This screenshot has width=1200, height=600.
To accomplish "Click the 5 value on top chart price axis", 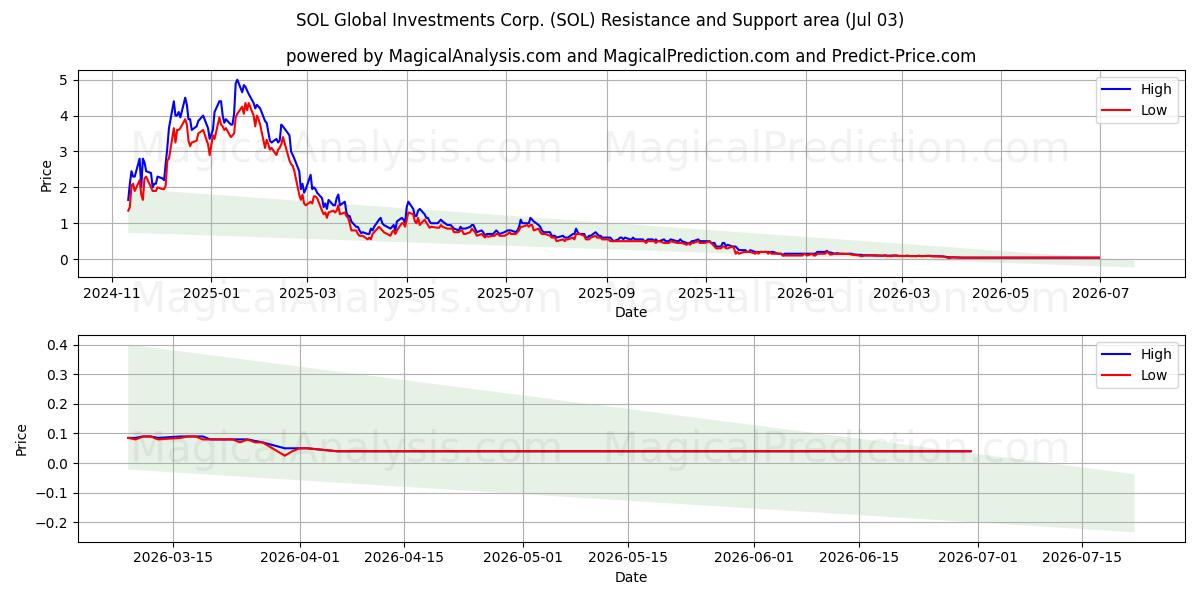I will 63,80.
